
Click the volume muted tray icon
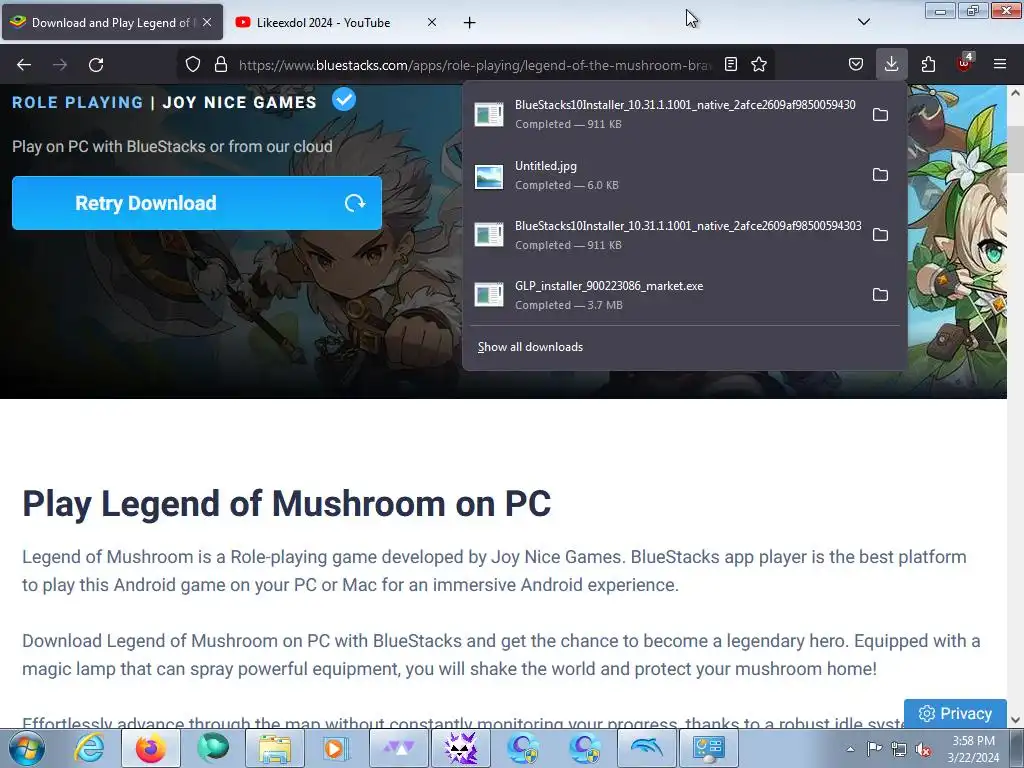[923, 750]
